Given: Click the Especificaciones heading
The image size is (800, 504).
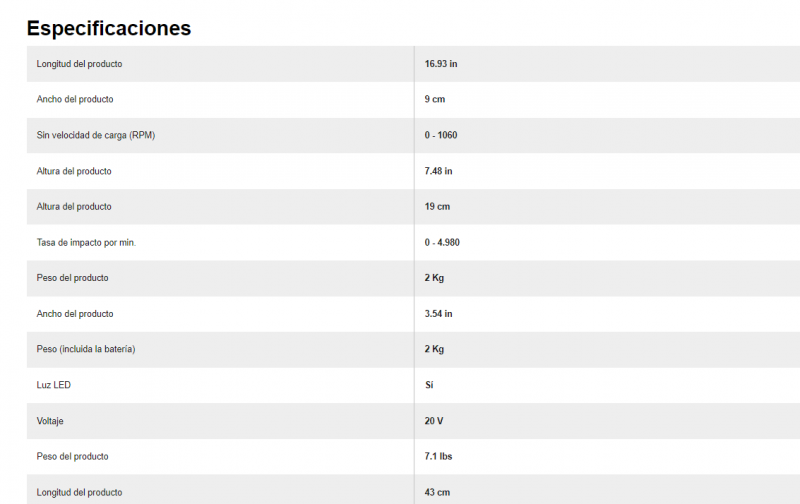Looking at the screenshot, I should point(109,28).
